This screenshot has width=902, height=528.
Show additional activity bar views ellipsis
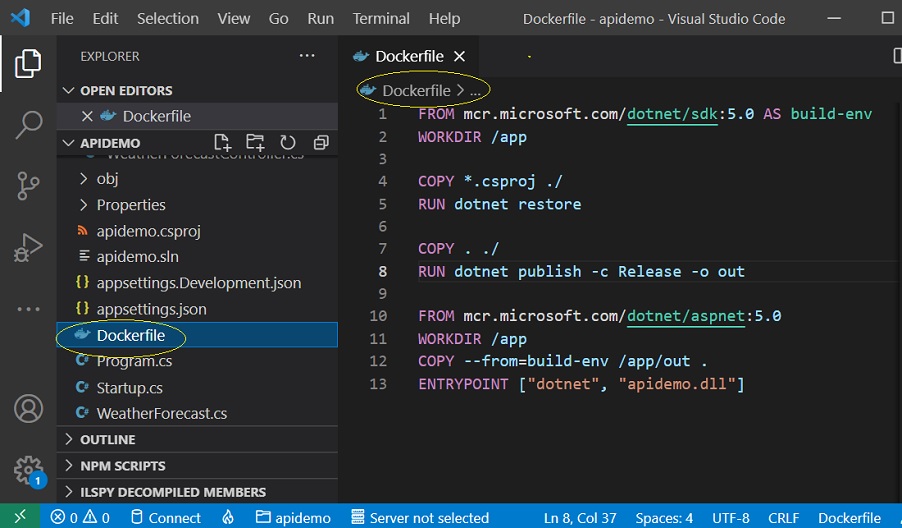click(x=28, y=309)
